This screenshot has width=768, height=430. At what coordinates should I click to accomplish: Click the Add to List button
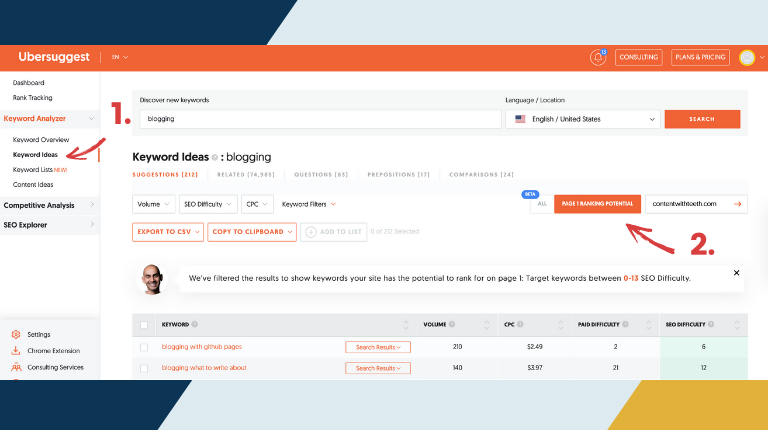tap(334, 232)
